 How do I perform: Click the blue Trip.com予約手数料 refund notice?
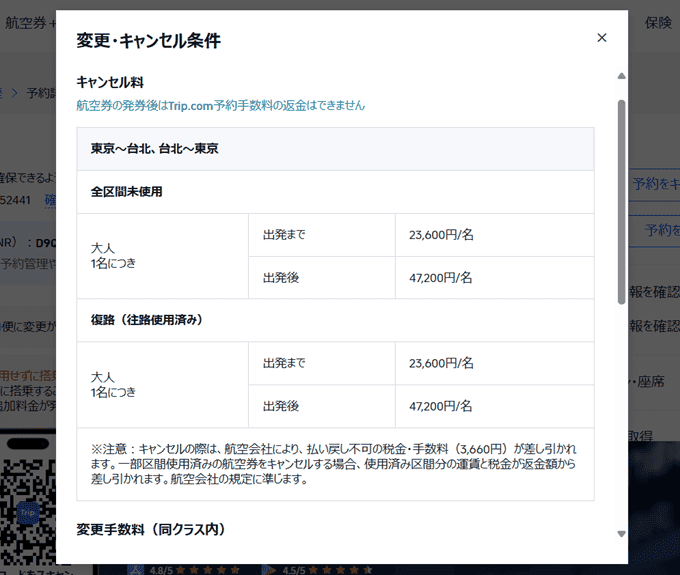[x=220, y=105]
